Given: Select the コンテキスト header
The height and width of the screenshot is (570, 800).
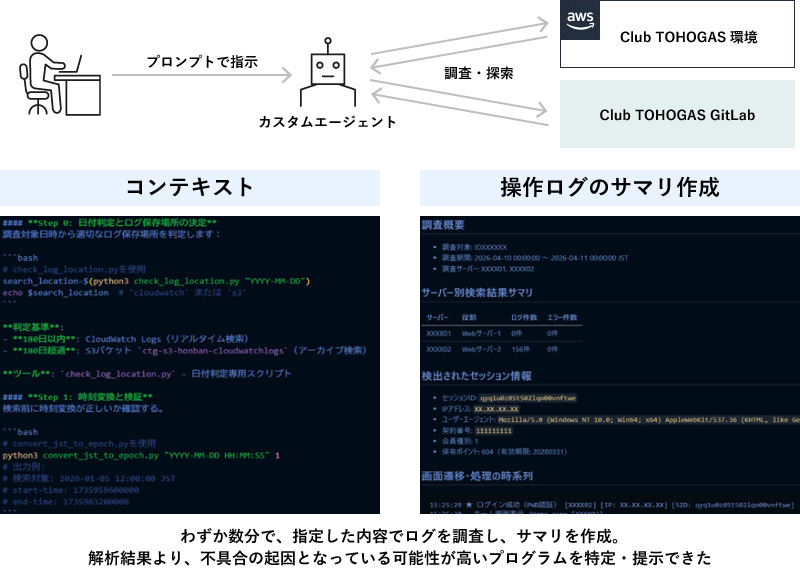Looking at the screenshot, I should [x=190, y=187].
